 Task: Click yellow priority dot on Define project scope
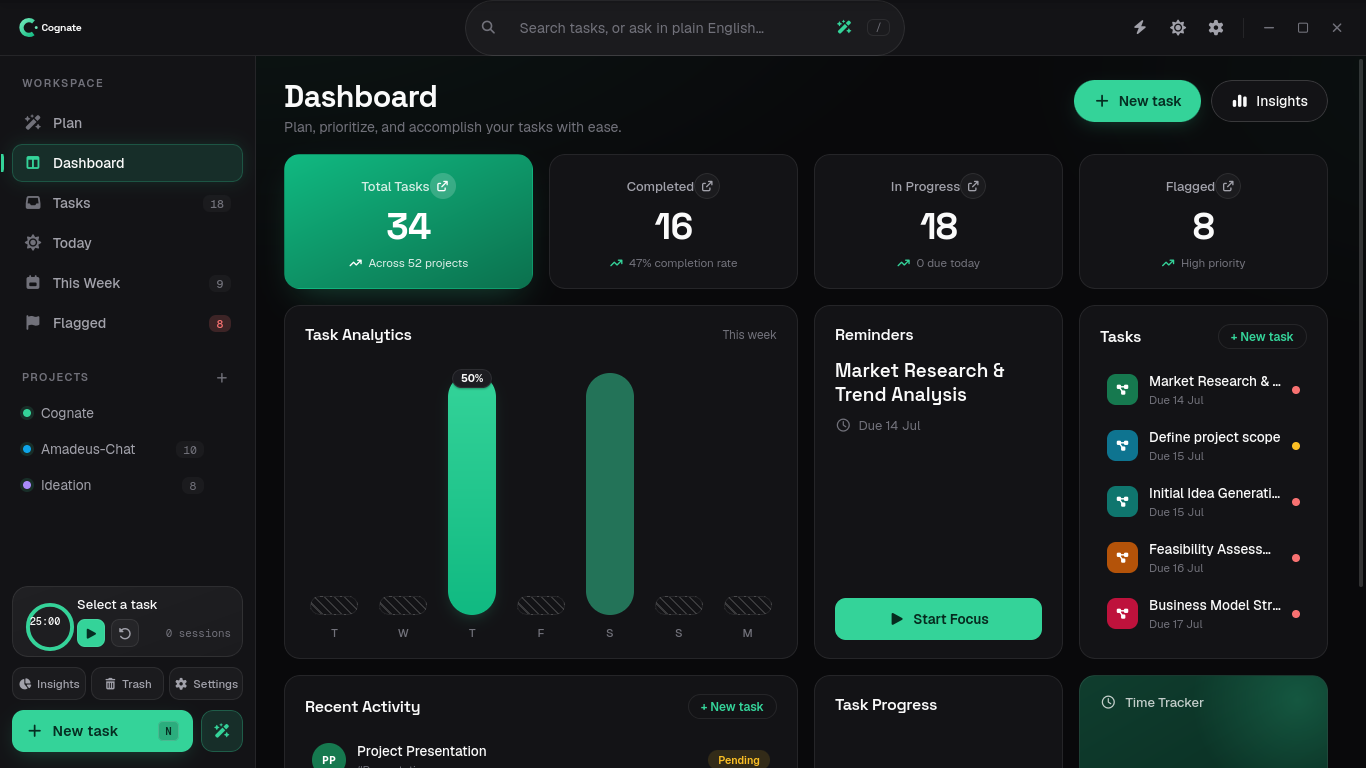(1296, 446)
